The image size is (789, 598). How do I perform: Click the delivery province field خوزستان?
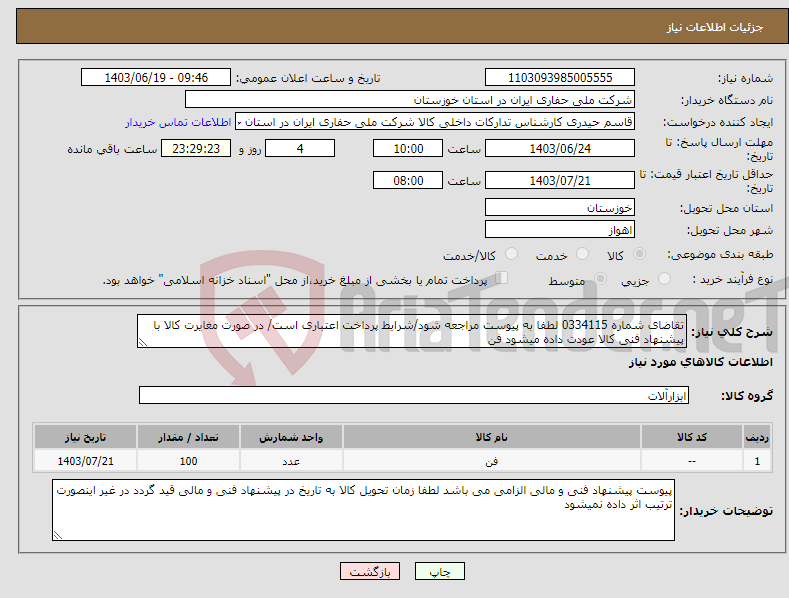click(x=560, y=207)
